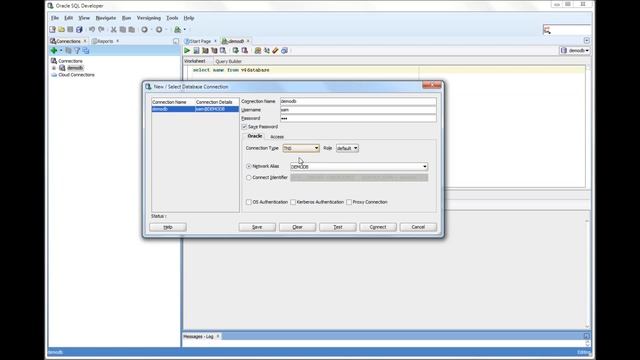640x360 pixels.
Task: Click the To Upper/Lower case icon
Action: tap(267, 51)
